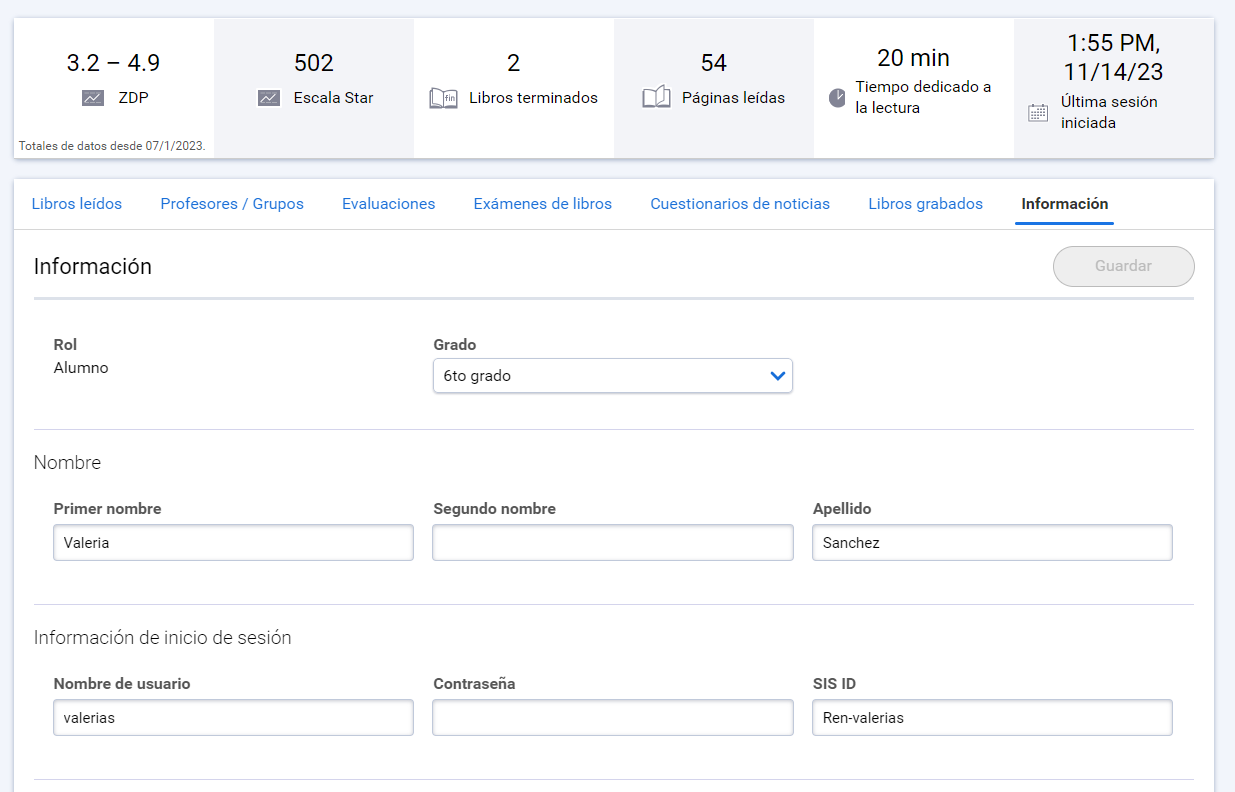Click the Nombre de usuario field

[x=233, y=718]
